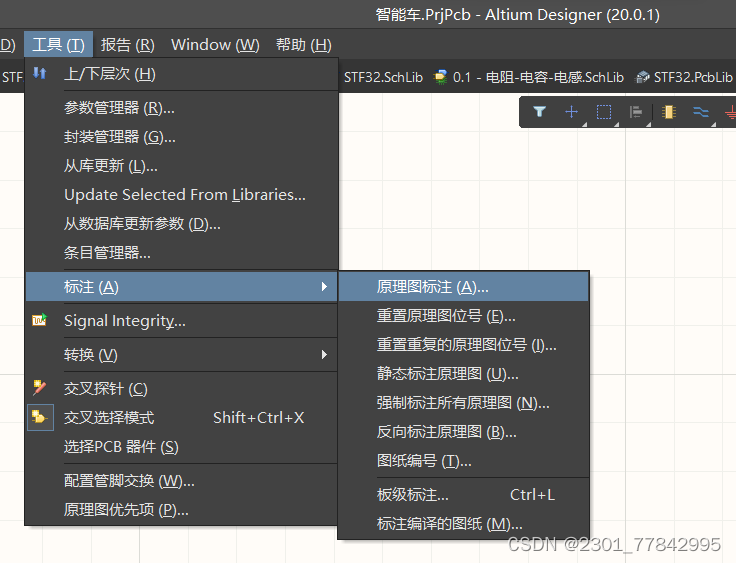Image resolution: width=736 pixels, height=563 pixels.
Task: Select 重置原理图位号 (E)... submenu entry
Action: tap(463, 316)
